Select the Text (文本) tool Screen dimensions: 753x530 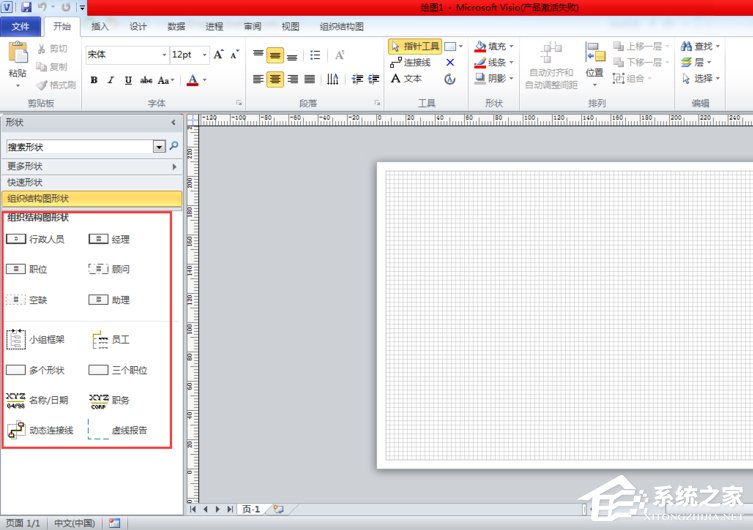coord(406,78)
